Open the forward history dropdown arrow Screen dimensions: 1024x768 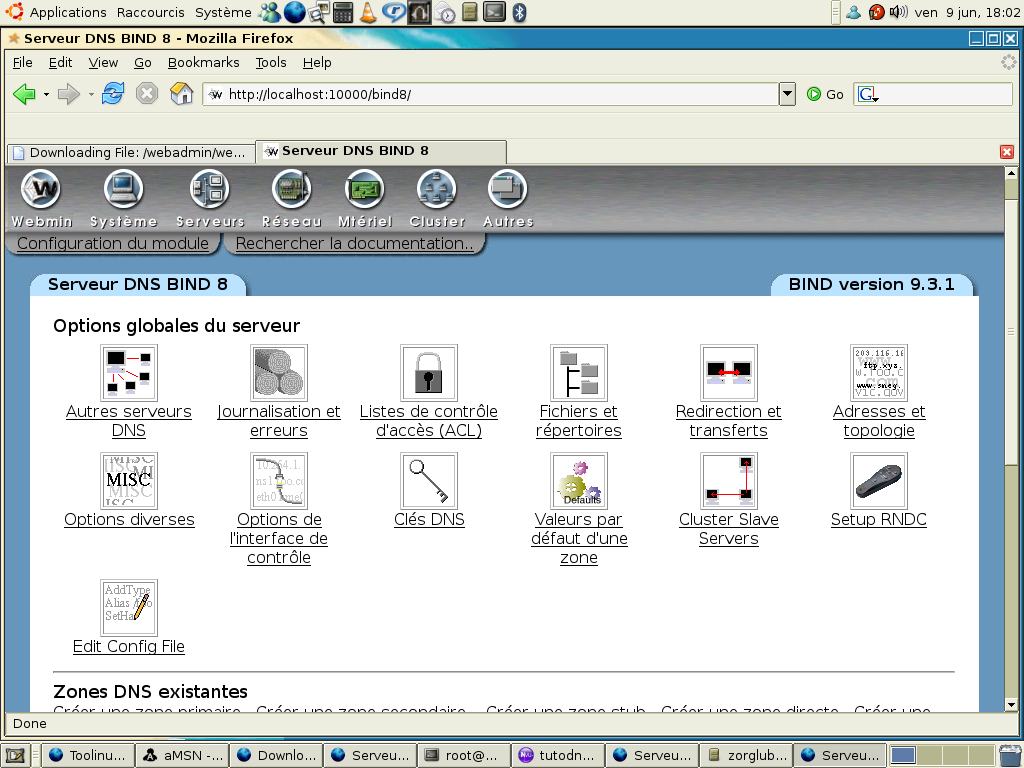[91, 95]
